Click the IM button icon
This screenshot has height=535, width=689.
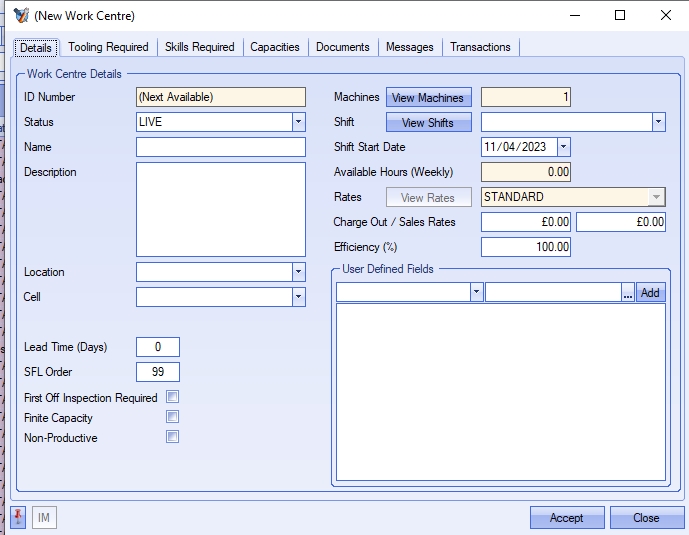(x=44, y=517)
